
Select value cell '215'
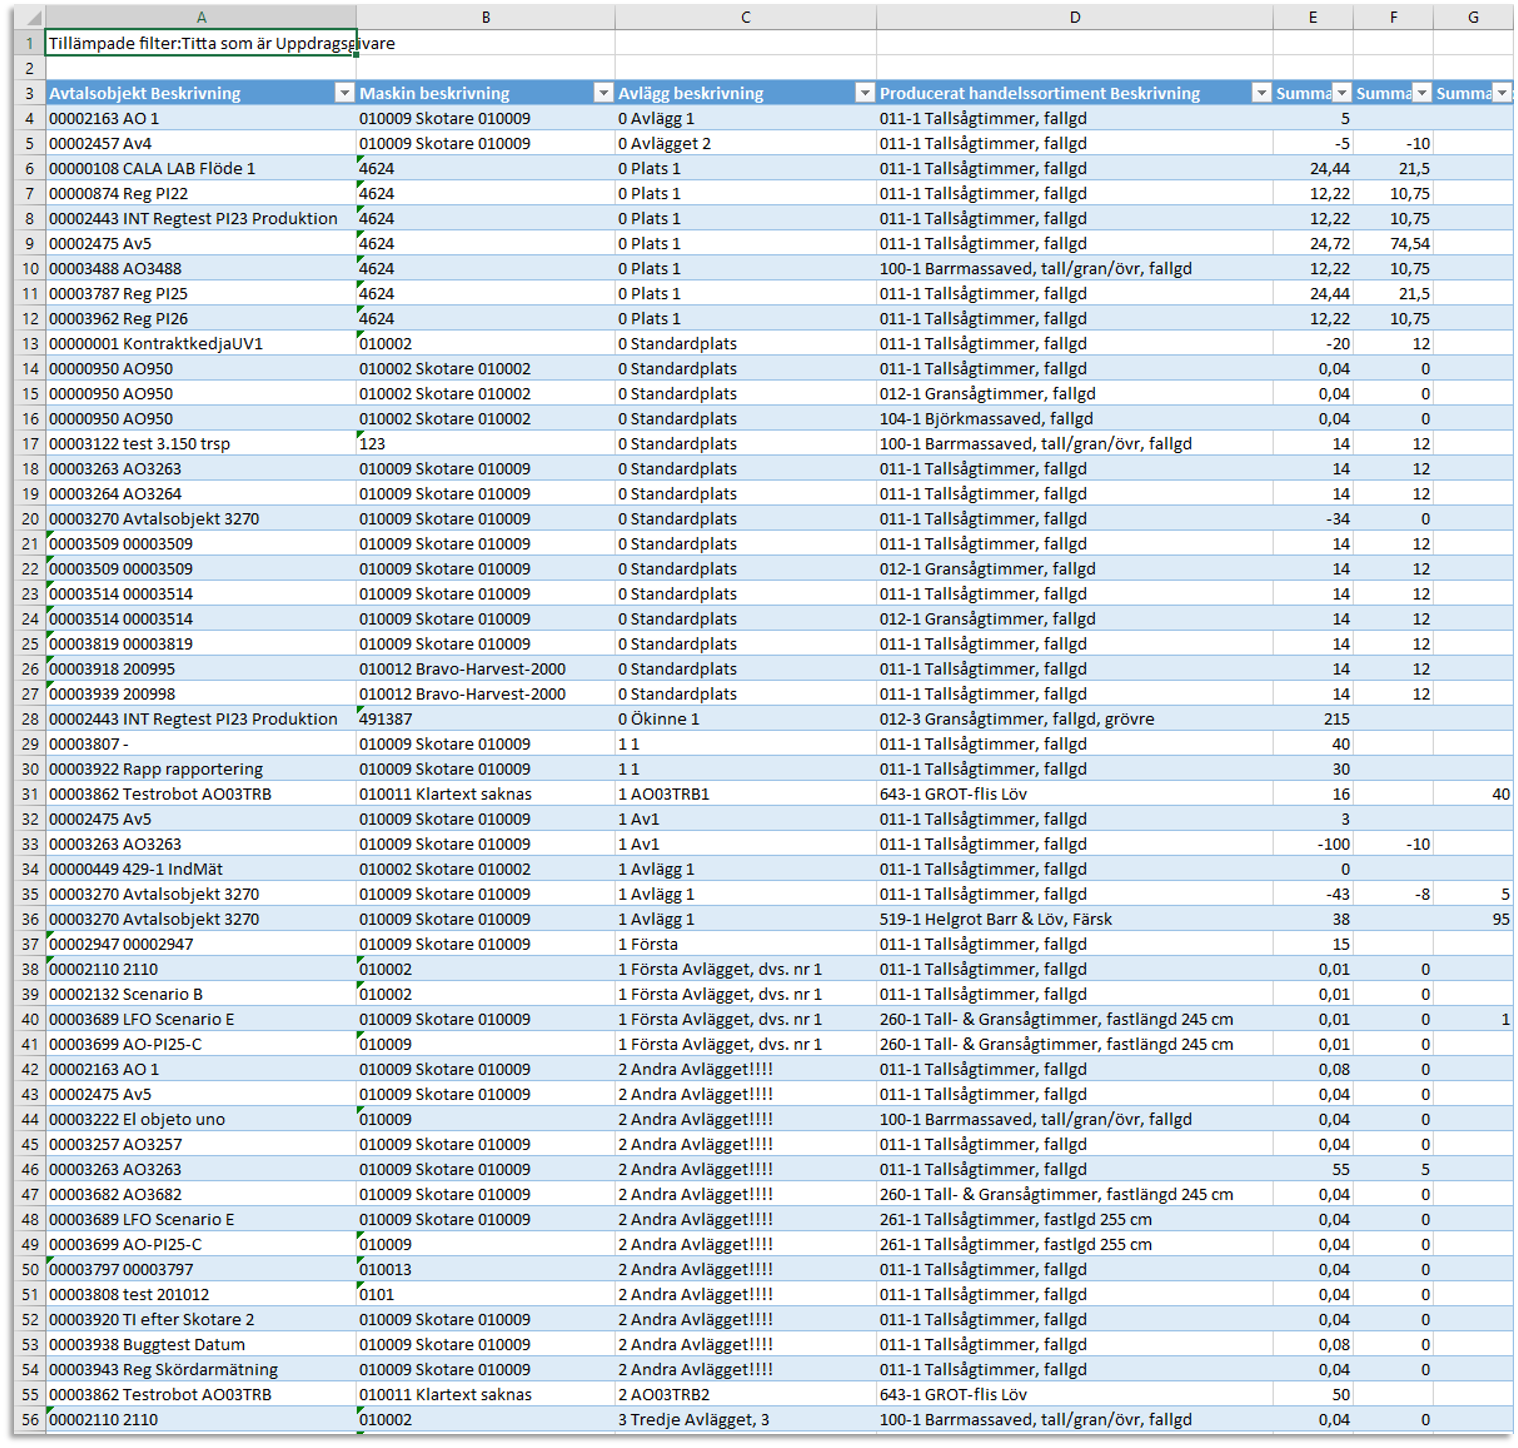click(x=1313, y=719)
